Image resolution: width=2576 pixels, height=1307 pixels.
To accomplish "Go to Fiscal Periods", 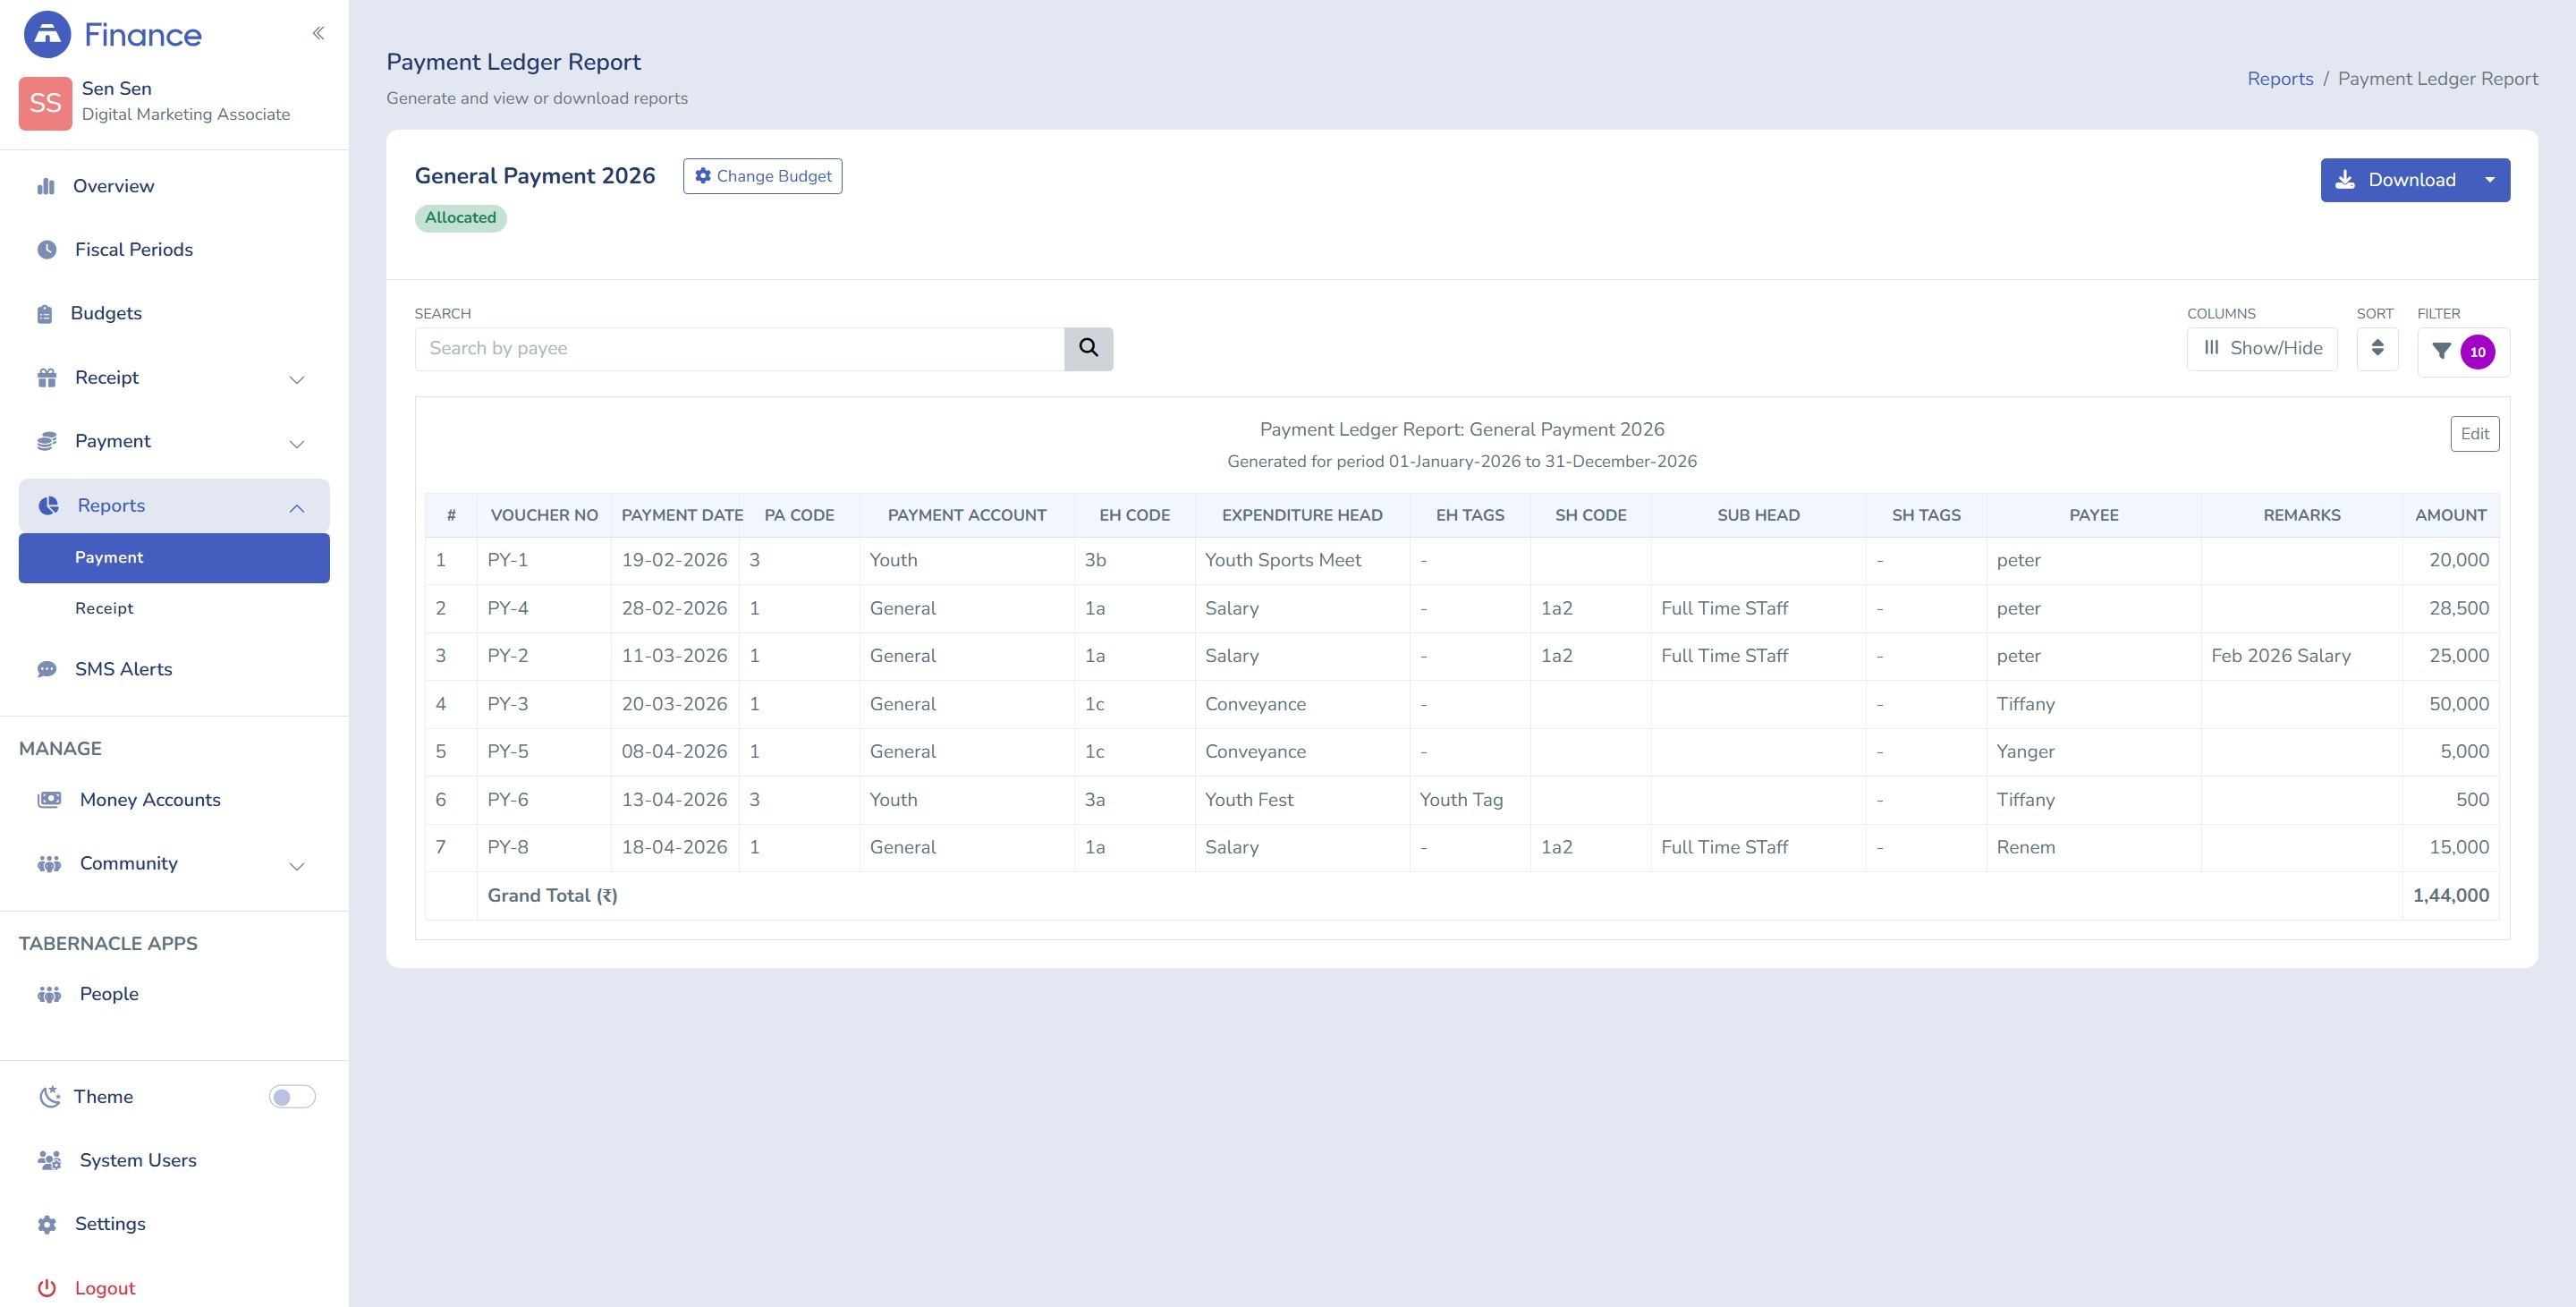I will point(134,250).
